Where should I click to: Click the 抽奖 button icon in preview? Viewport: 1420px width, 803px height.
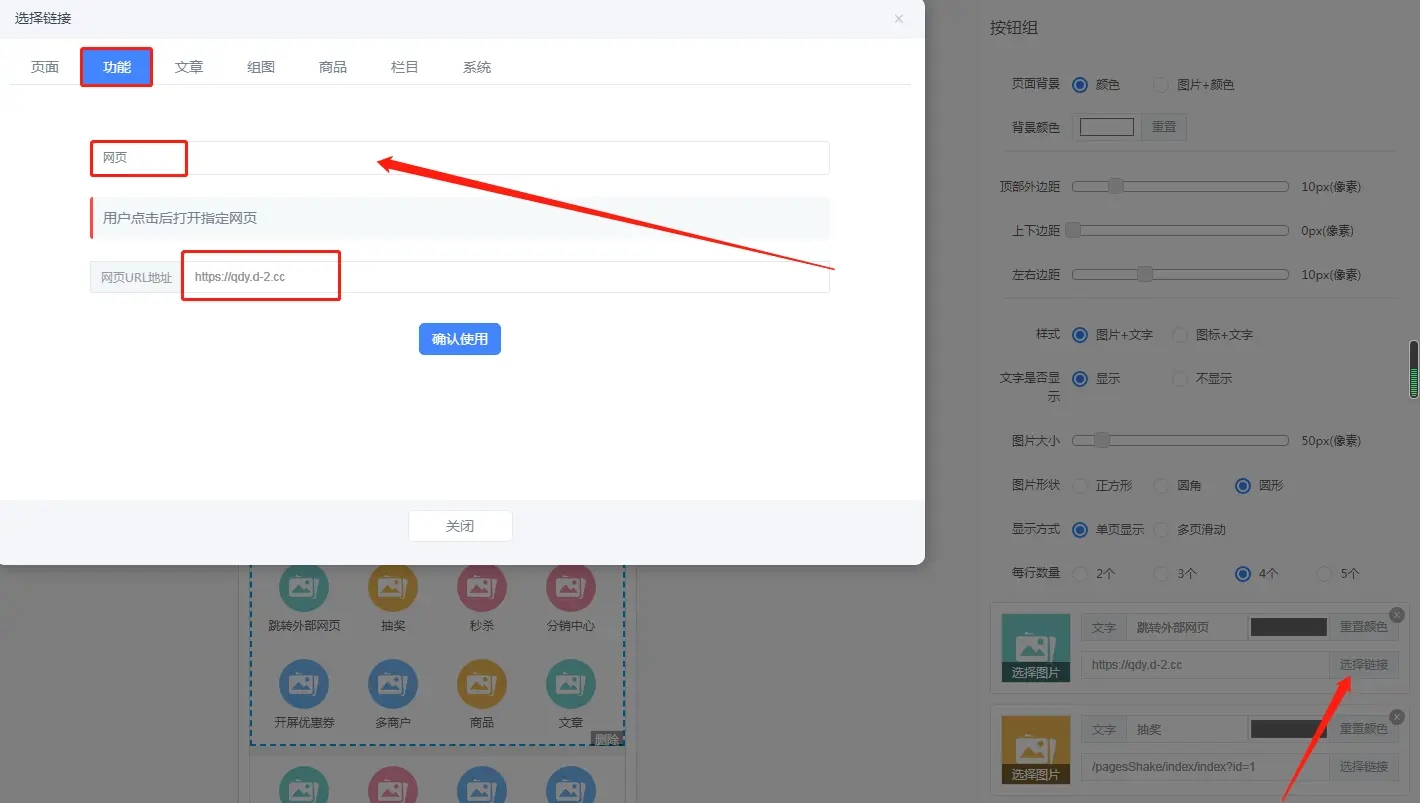393,588
